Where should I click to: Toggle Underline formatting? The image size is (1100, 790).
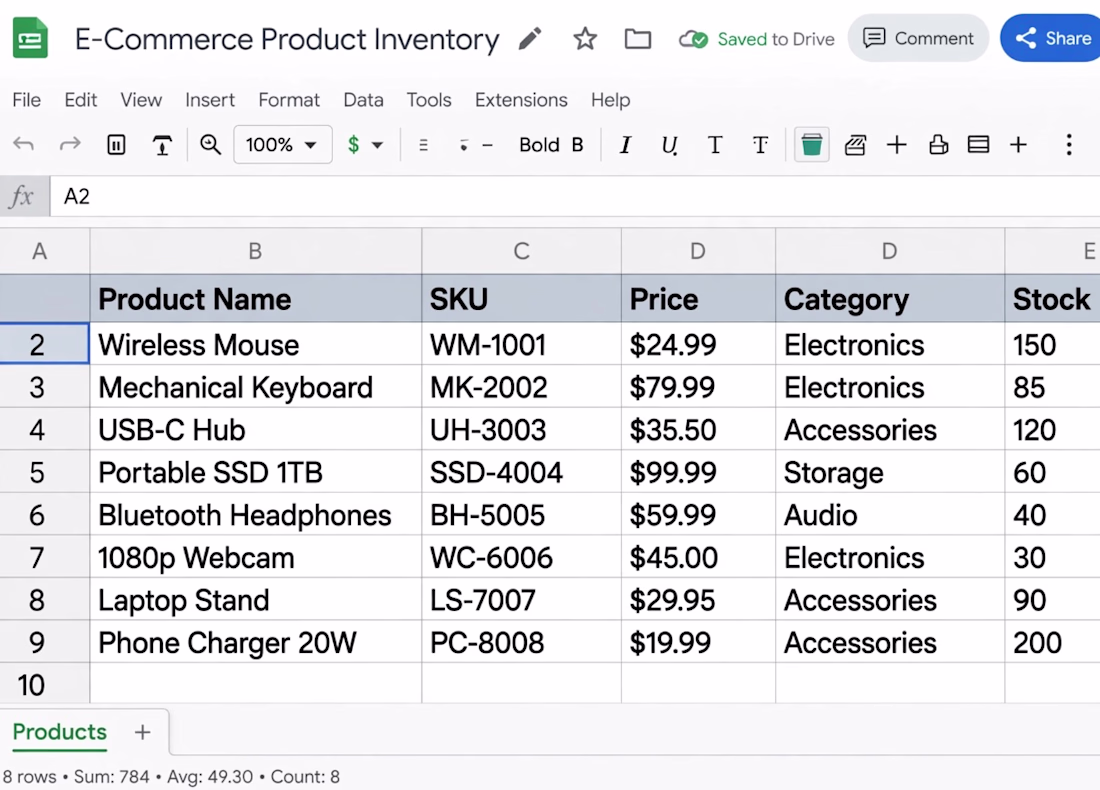click(669, 145)
